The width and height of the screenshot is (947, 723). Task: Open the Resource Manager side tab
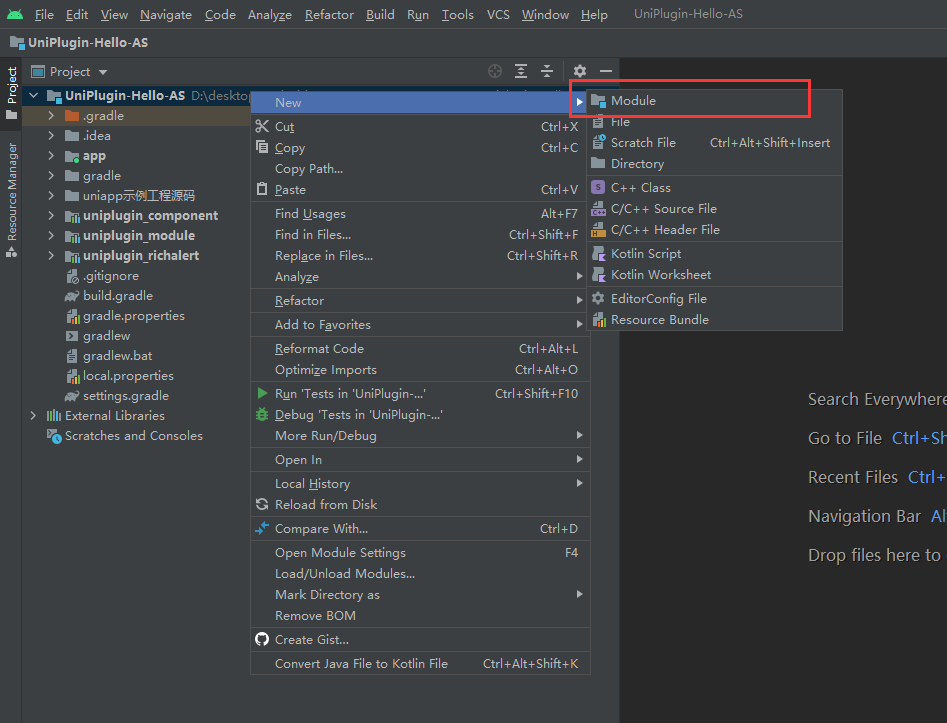[12, 192]
